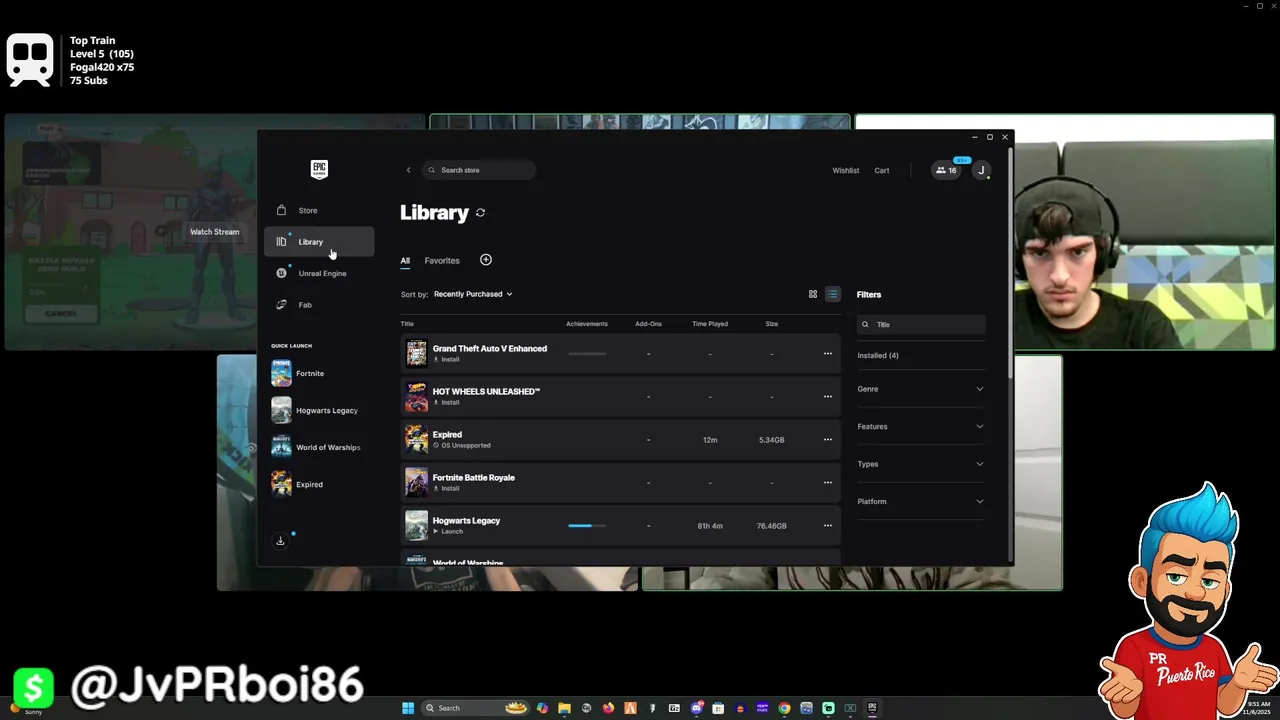
Task: Open more options for Grand Theft Auto V
Action: point(827,354)
